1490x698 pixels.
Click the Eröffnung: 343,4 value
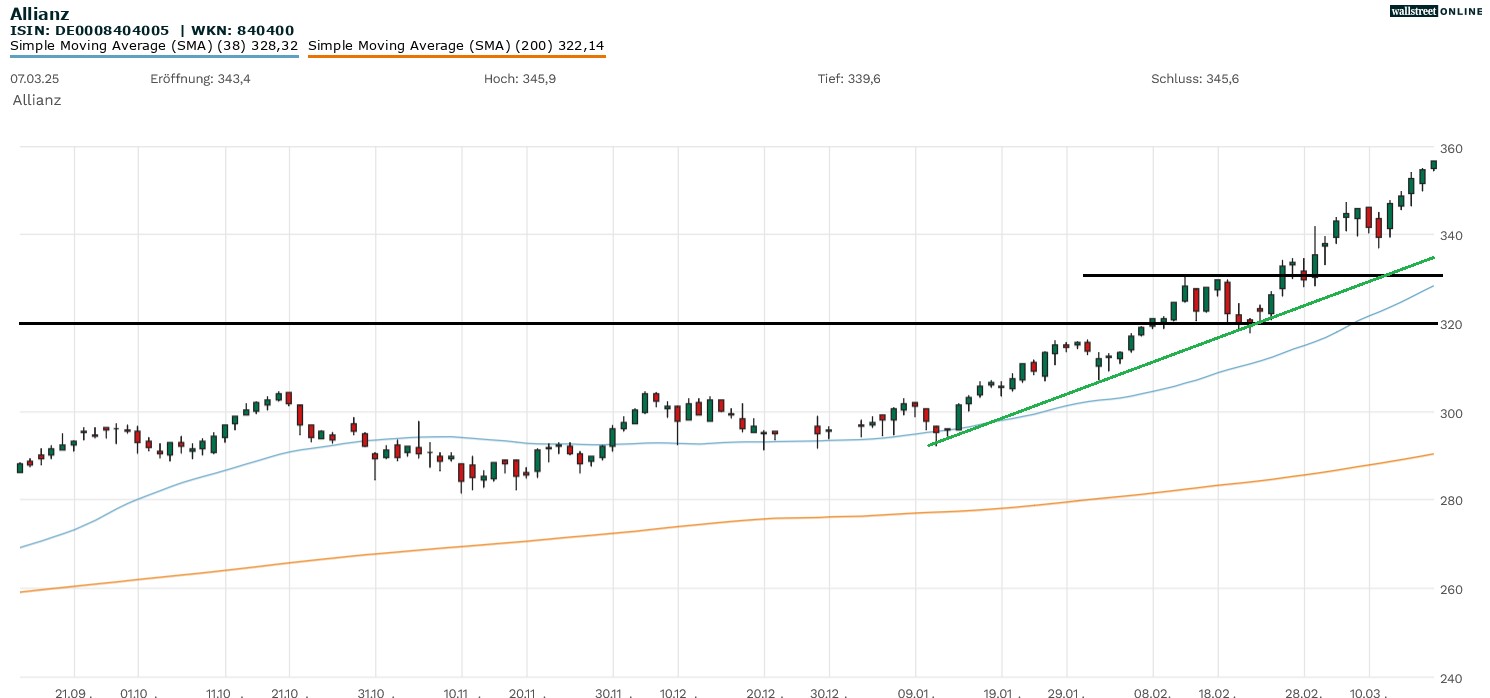tap(200, 78)
